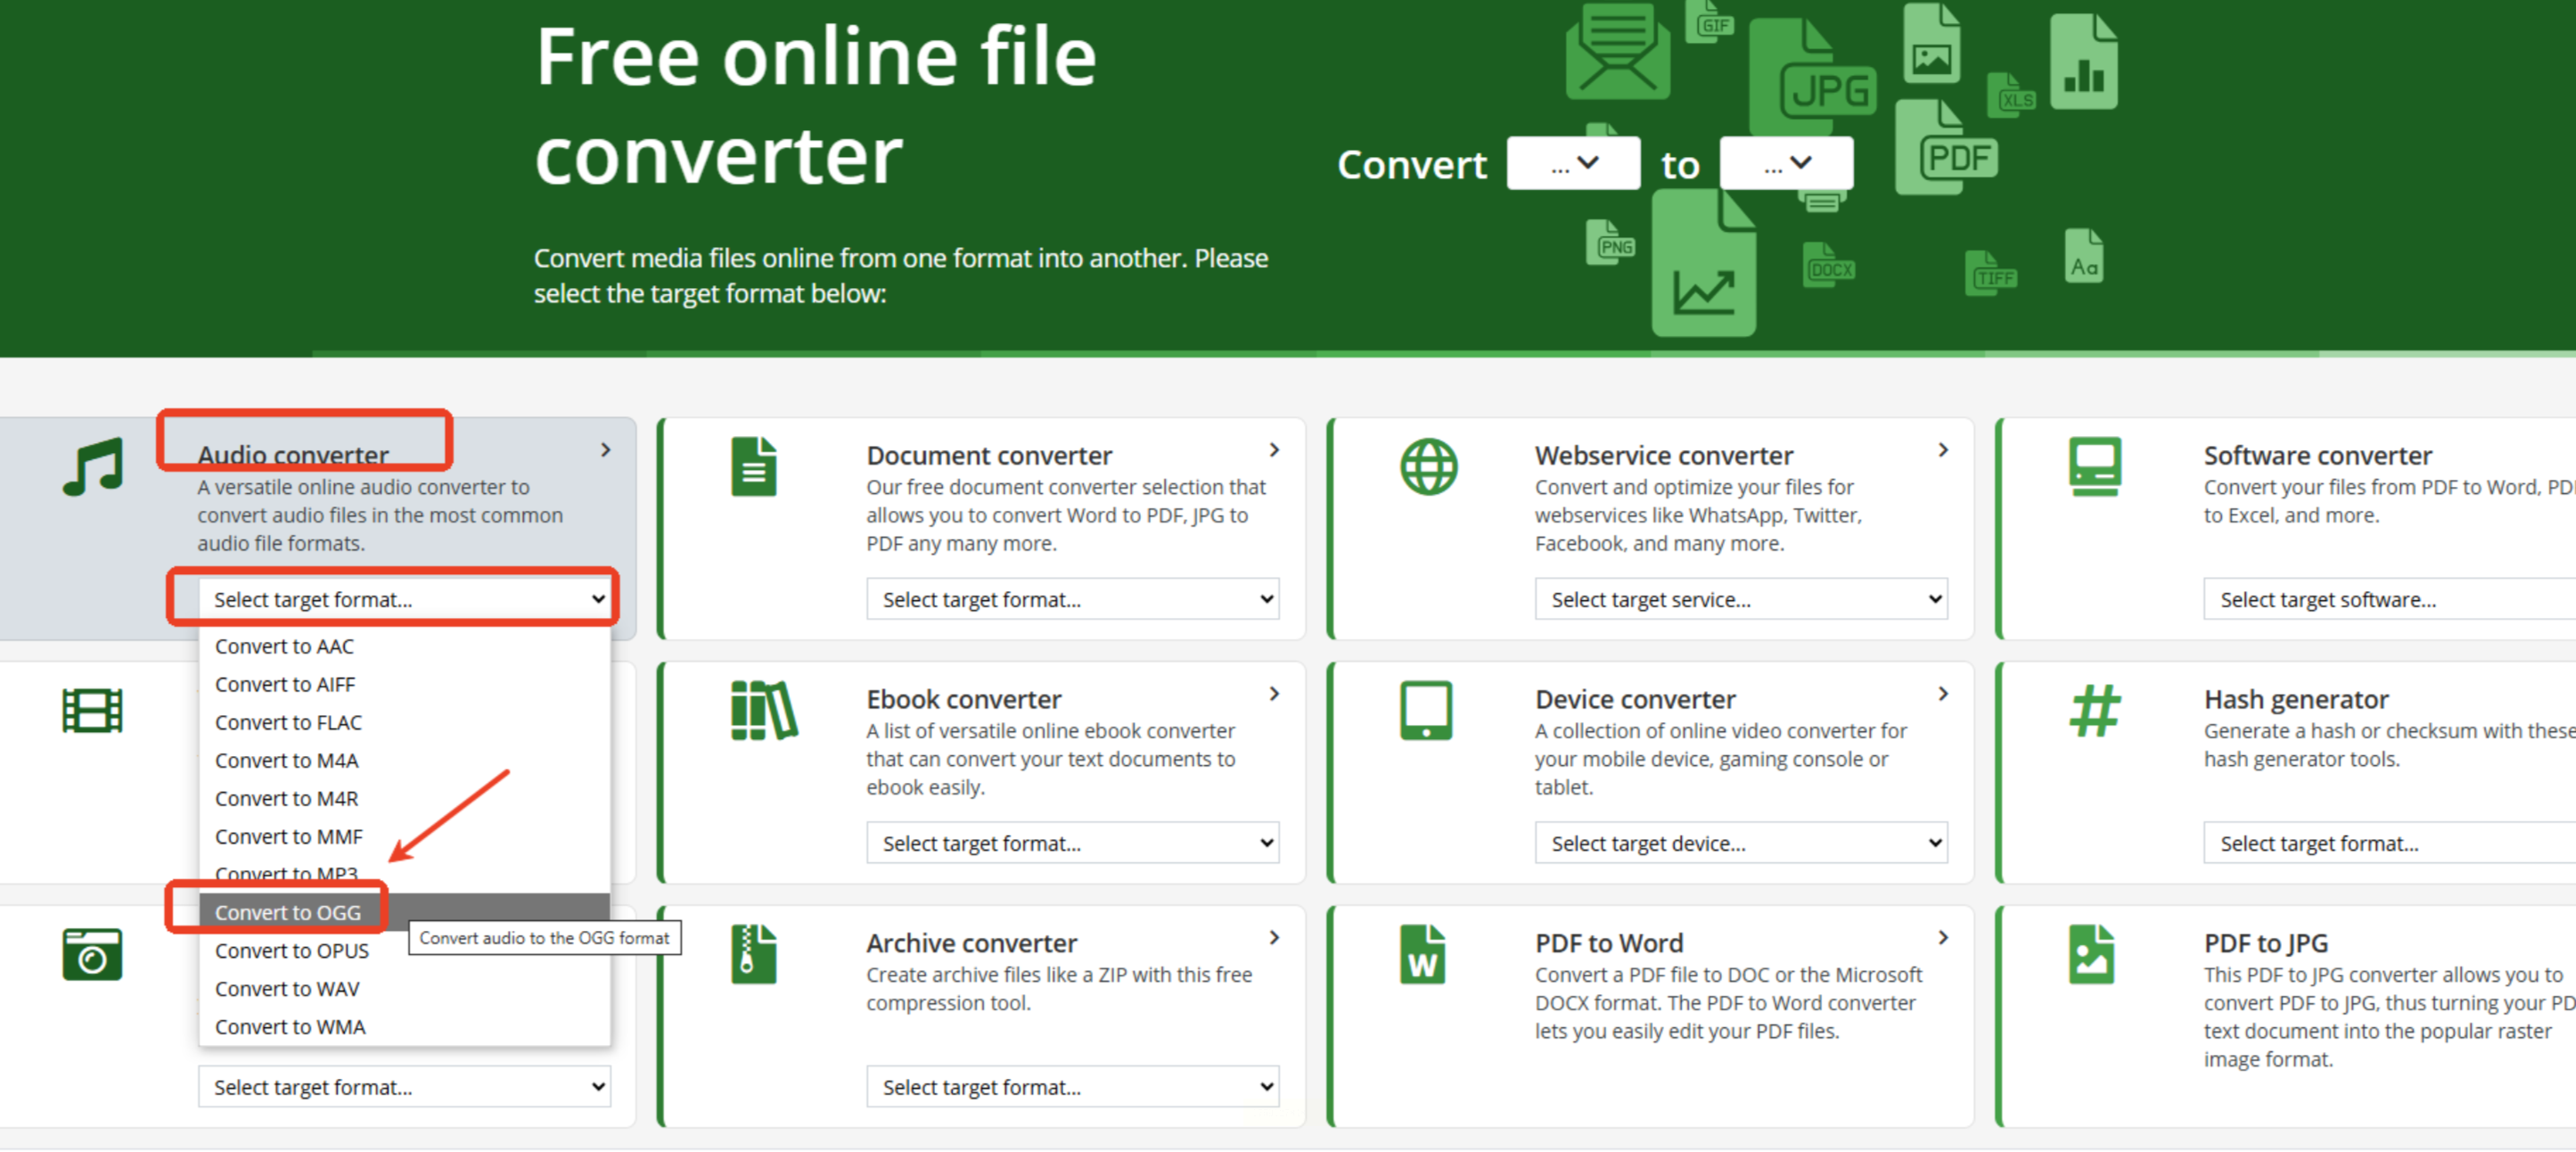
Task: Click the PDF to JPG title link
Action: pyautogui.click(x=2265, y=943)
